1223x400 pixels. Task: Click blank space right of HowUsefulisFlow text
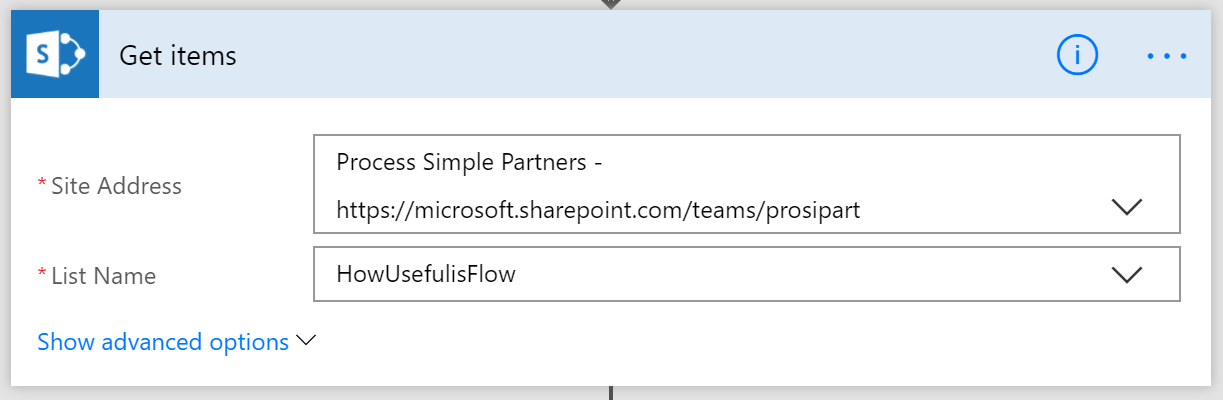click(800, 274)
